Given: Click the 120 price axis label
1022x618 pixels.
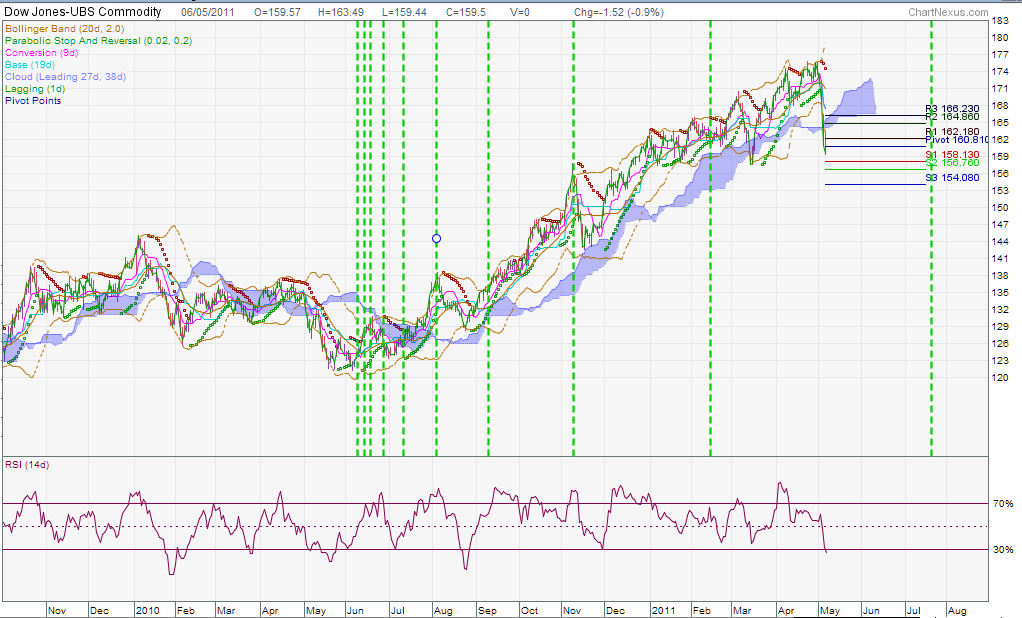Looking at the screenshot, I should pos(1000,377).
